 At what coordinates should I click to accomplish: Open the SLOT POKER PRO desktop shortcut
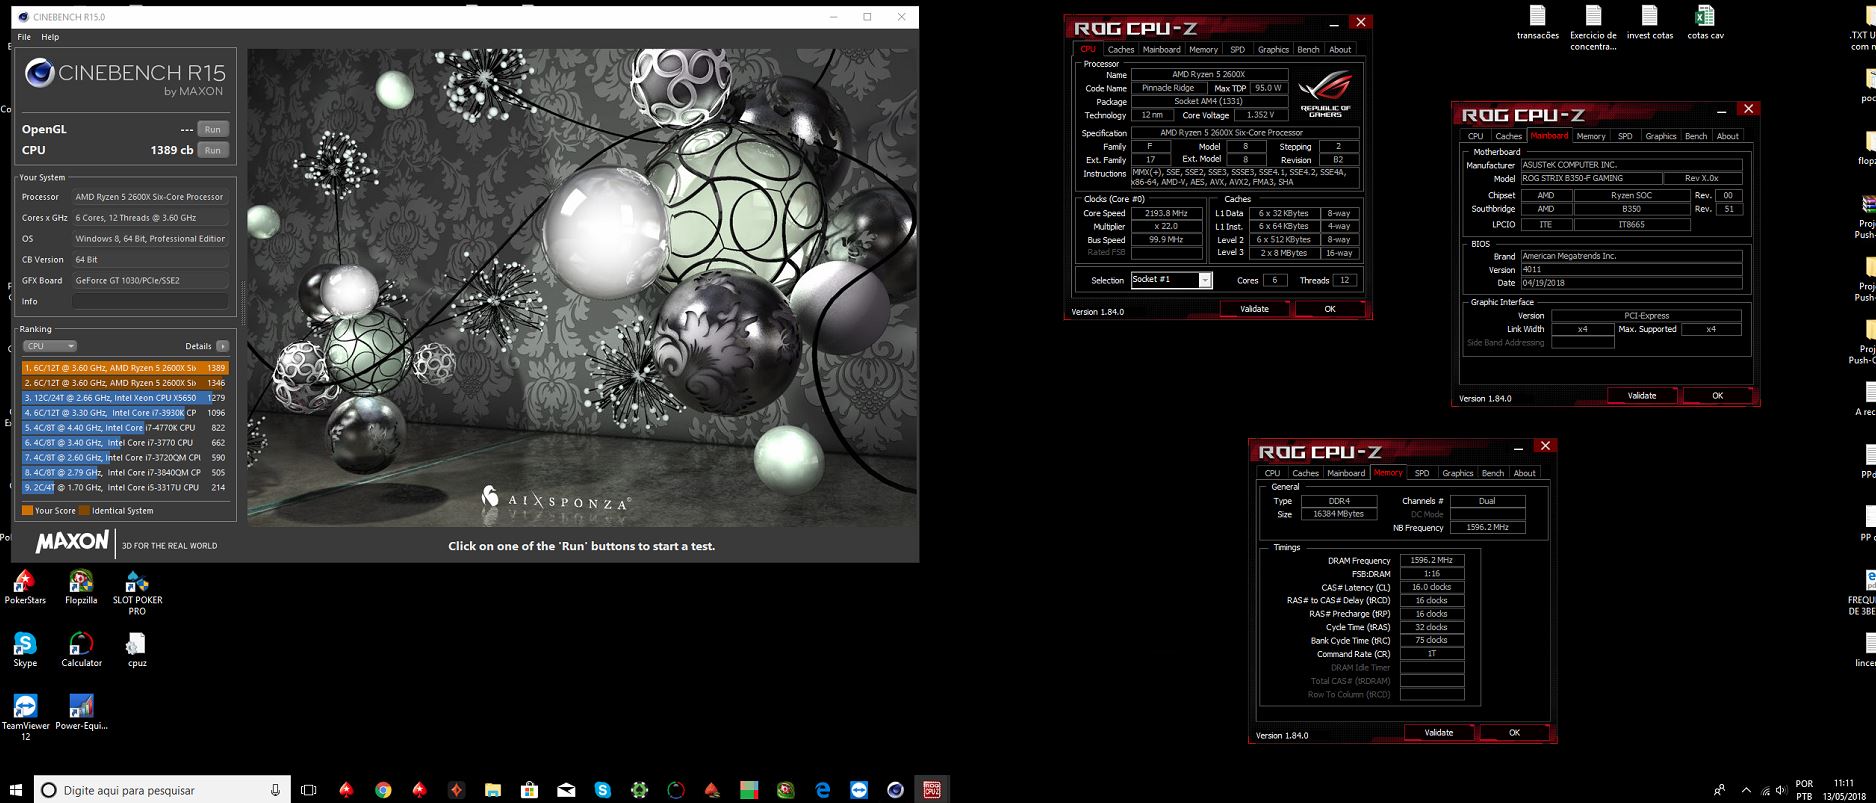[137, 592]
